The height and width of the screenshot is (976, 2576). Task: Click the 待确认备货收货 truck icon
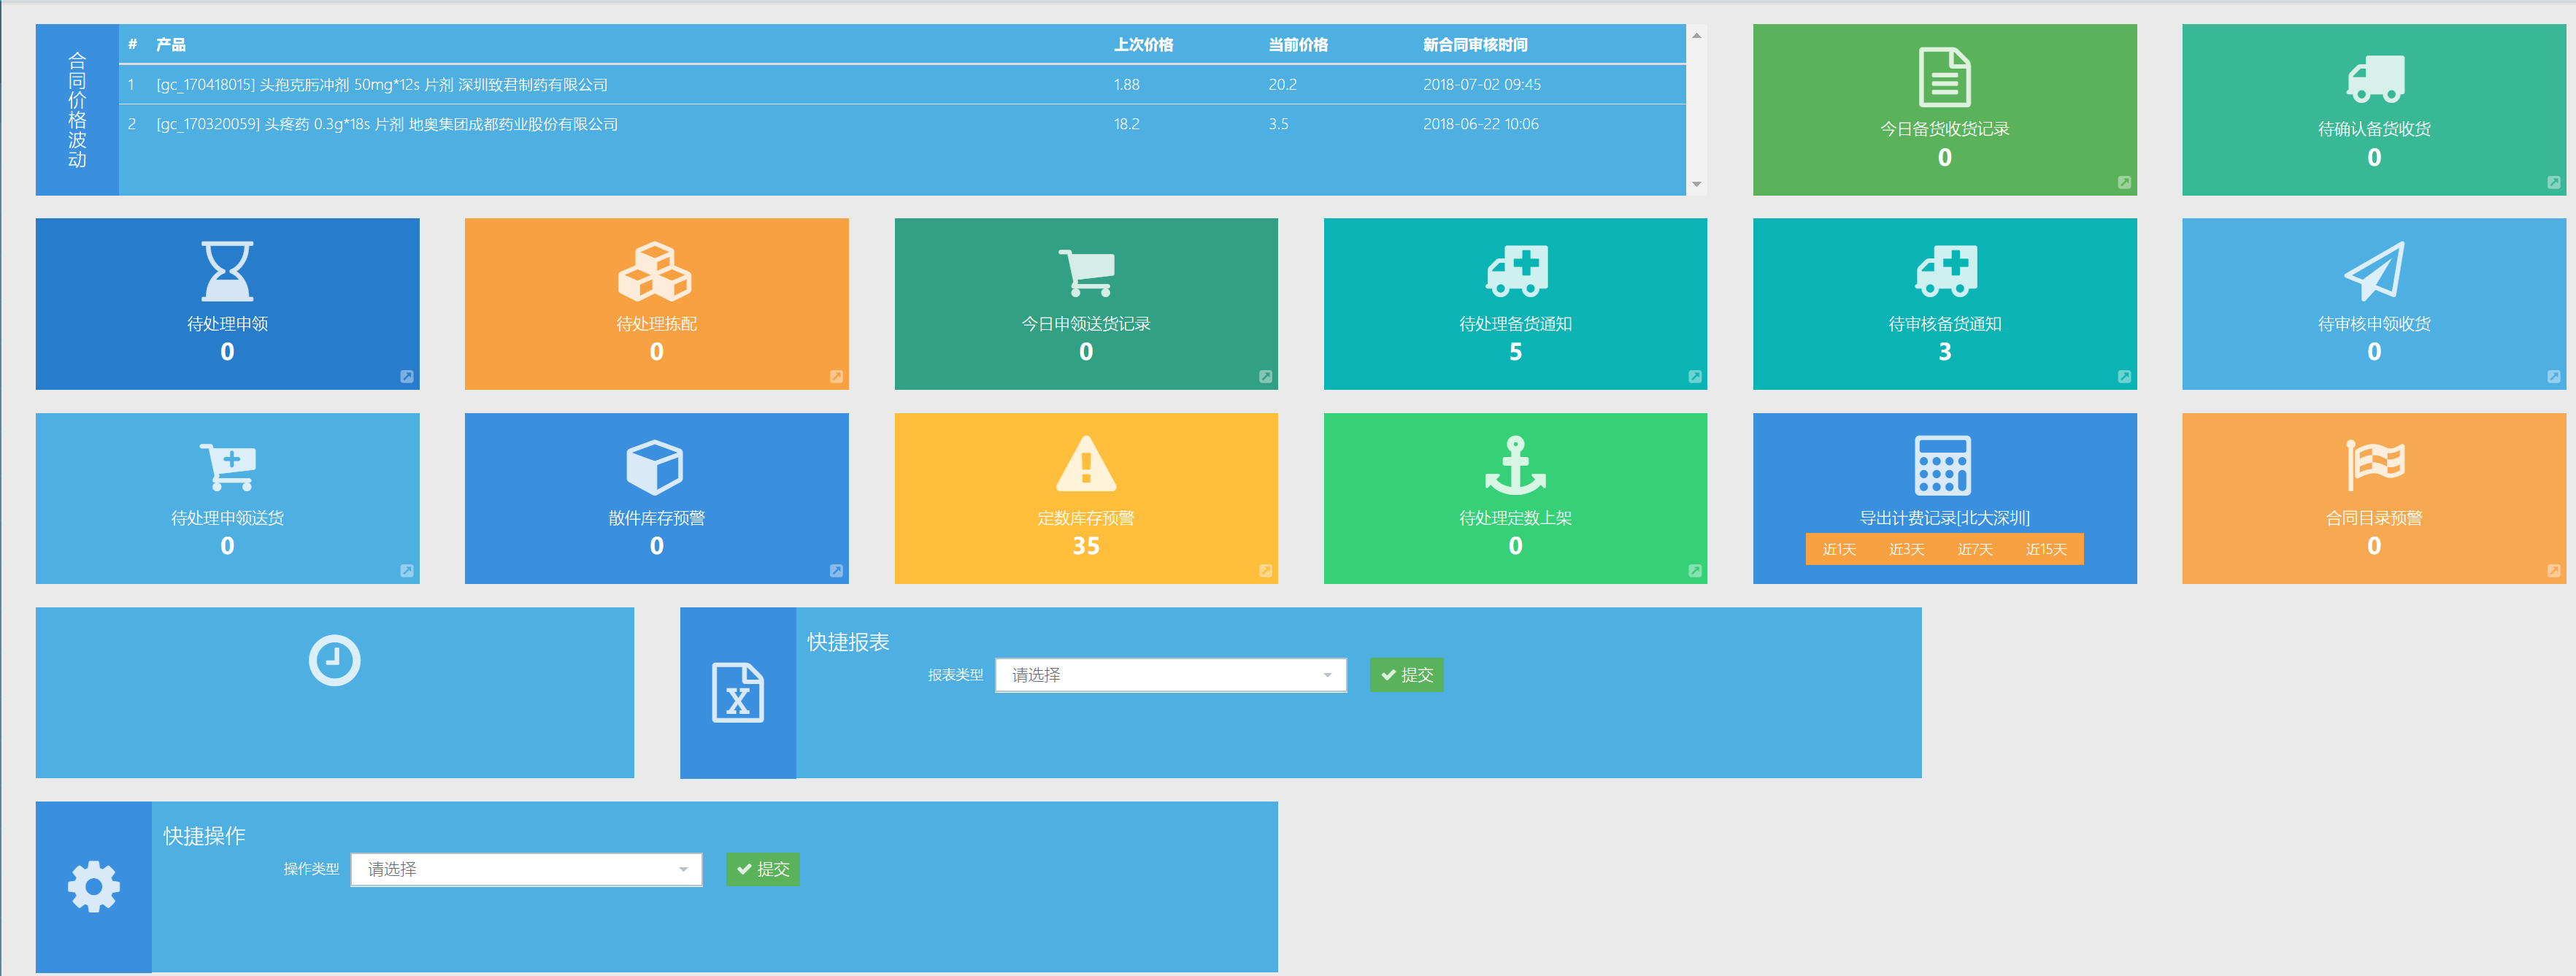[2375, 78]
